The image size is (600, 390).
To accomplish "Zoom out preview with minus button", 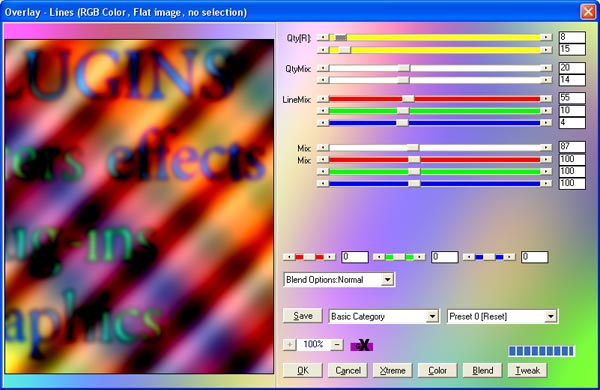I will click(337, 345).
